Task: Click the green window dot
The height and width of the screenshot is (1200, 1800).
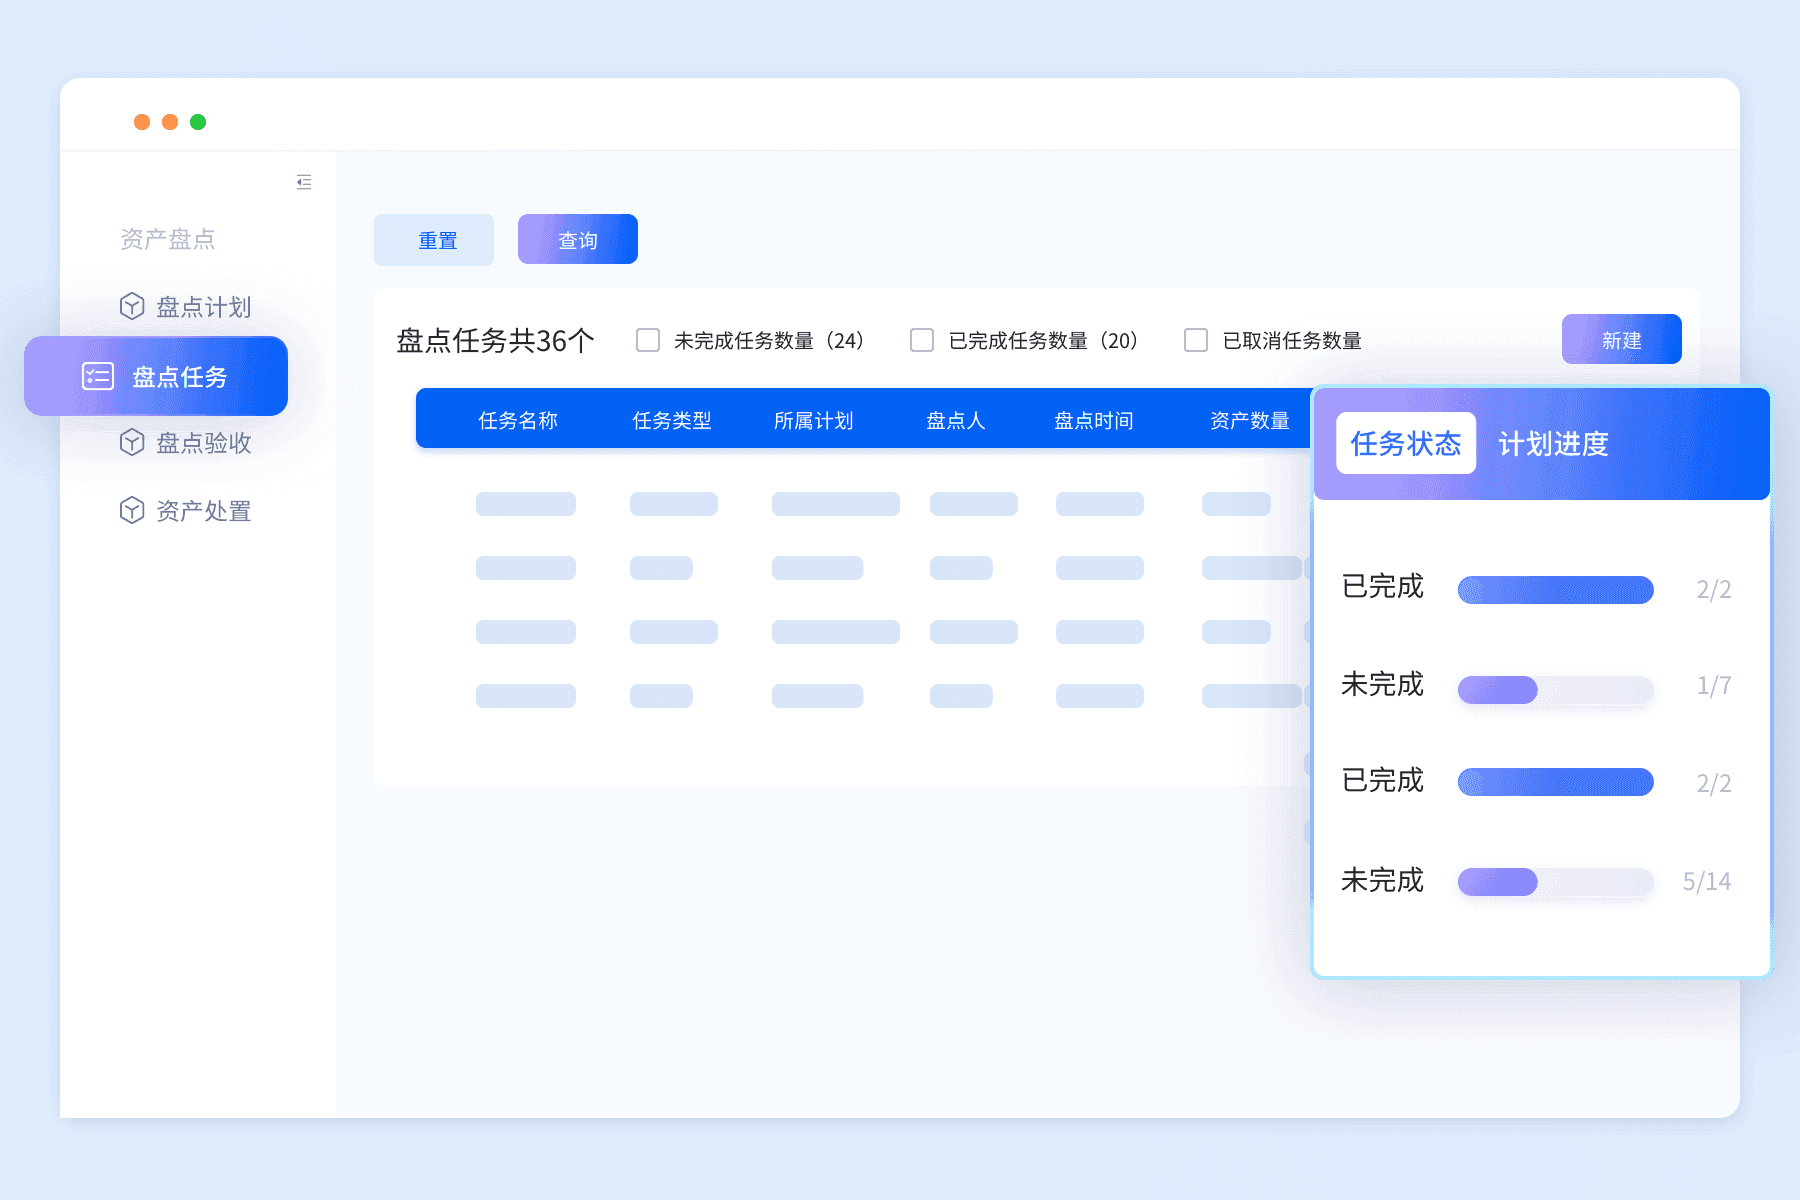Action: (198, 122)
